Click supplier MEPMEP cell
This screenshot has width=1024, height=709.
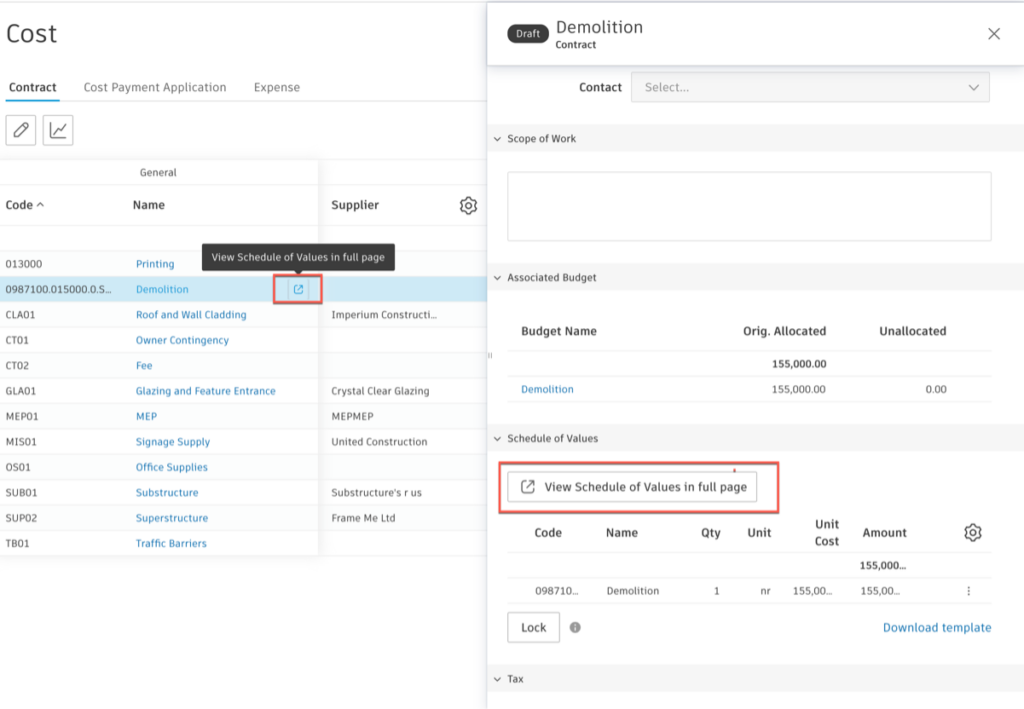click(352, 417)
